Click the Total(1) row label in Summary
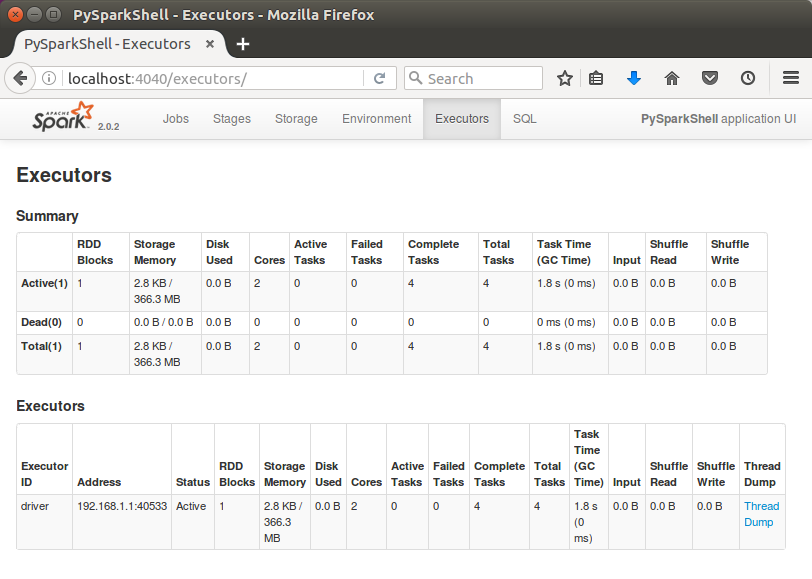Viewport: 812px width, 579px height. 41,346
